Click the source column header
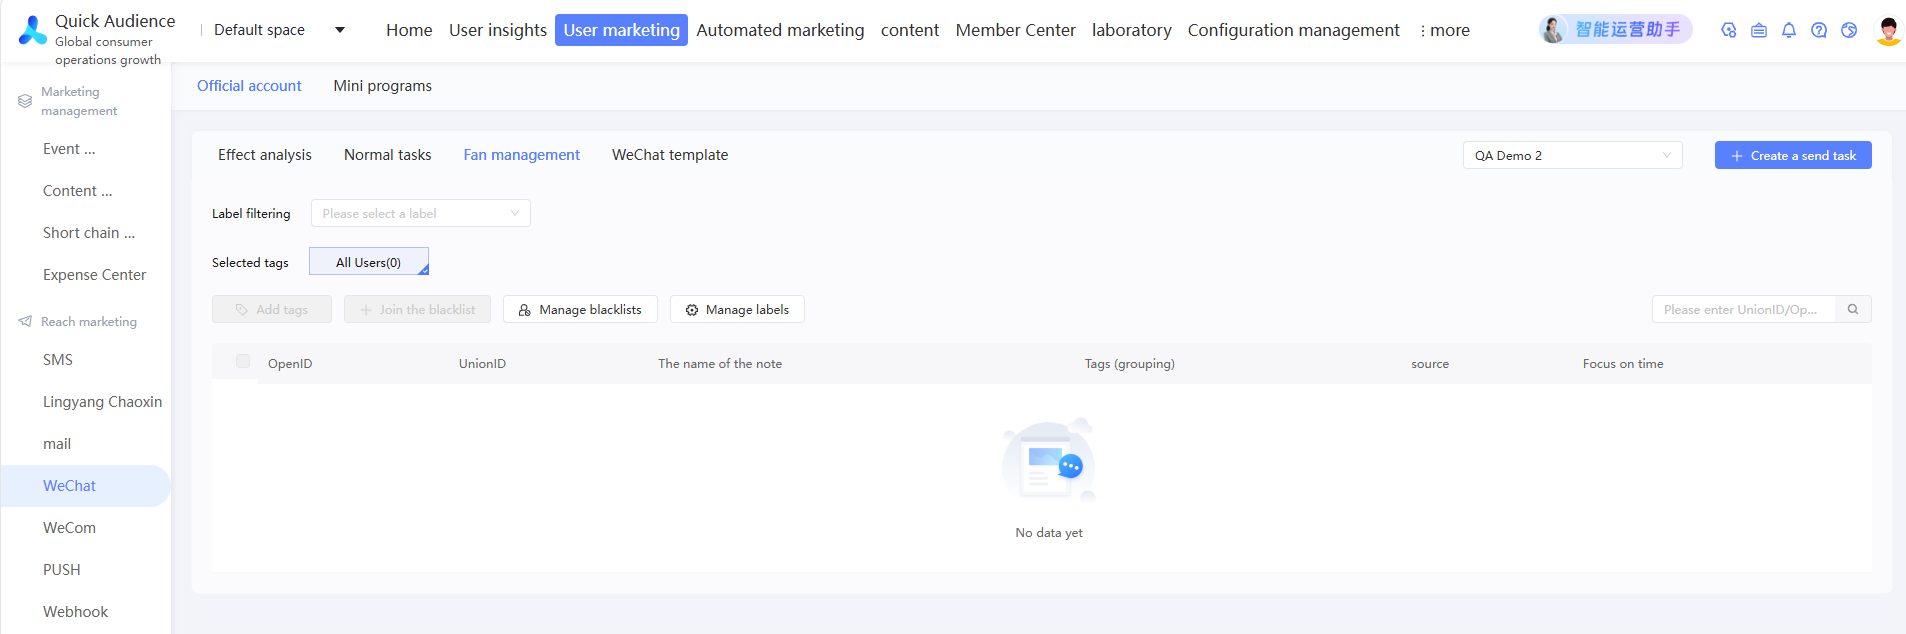1906x634 pixels. (x=1430, y=364)
